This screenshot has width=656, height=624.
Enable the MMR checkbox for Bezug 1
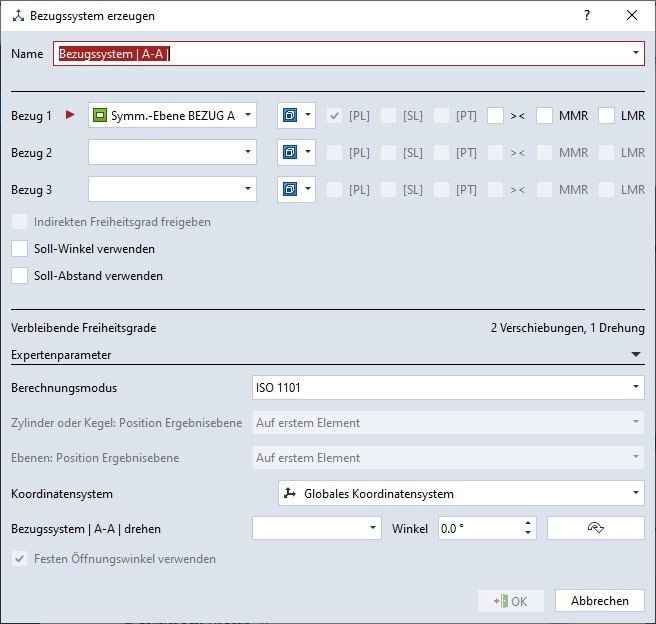pos(545,116)
